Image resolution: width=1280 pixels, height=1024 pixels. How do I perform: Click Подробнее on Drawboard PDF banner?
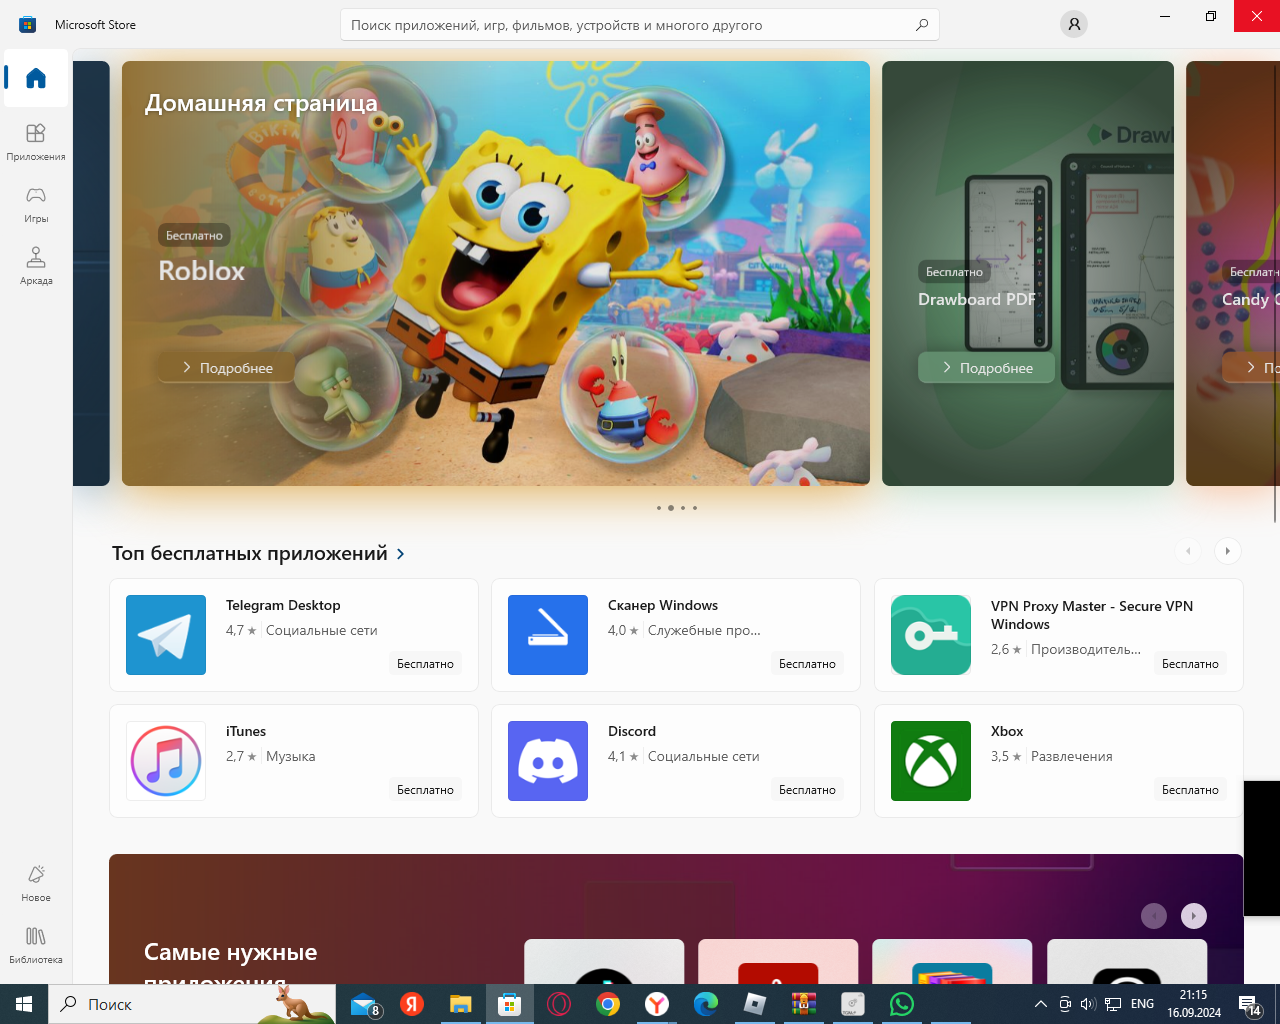tap(987, 368)
